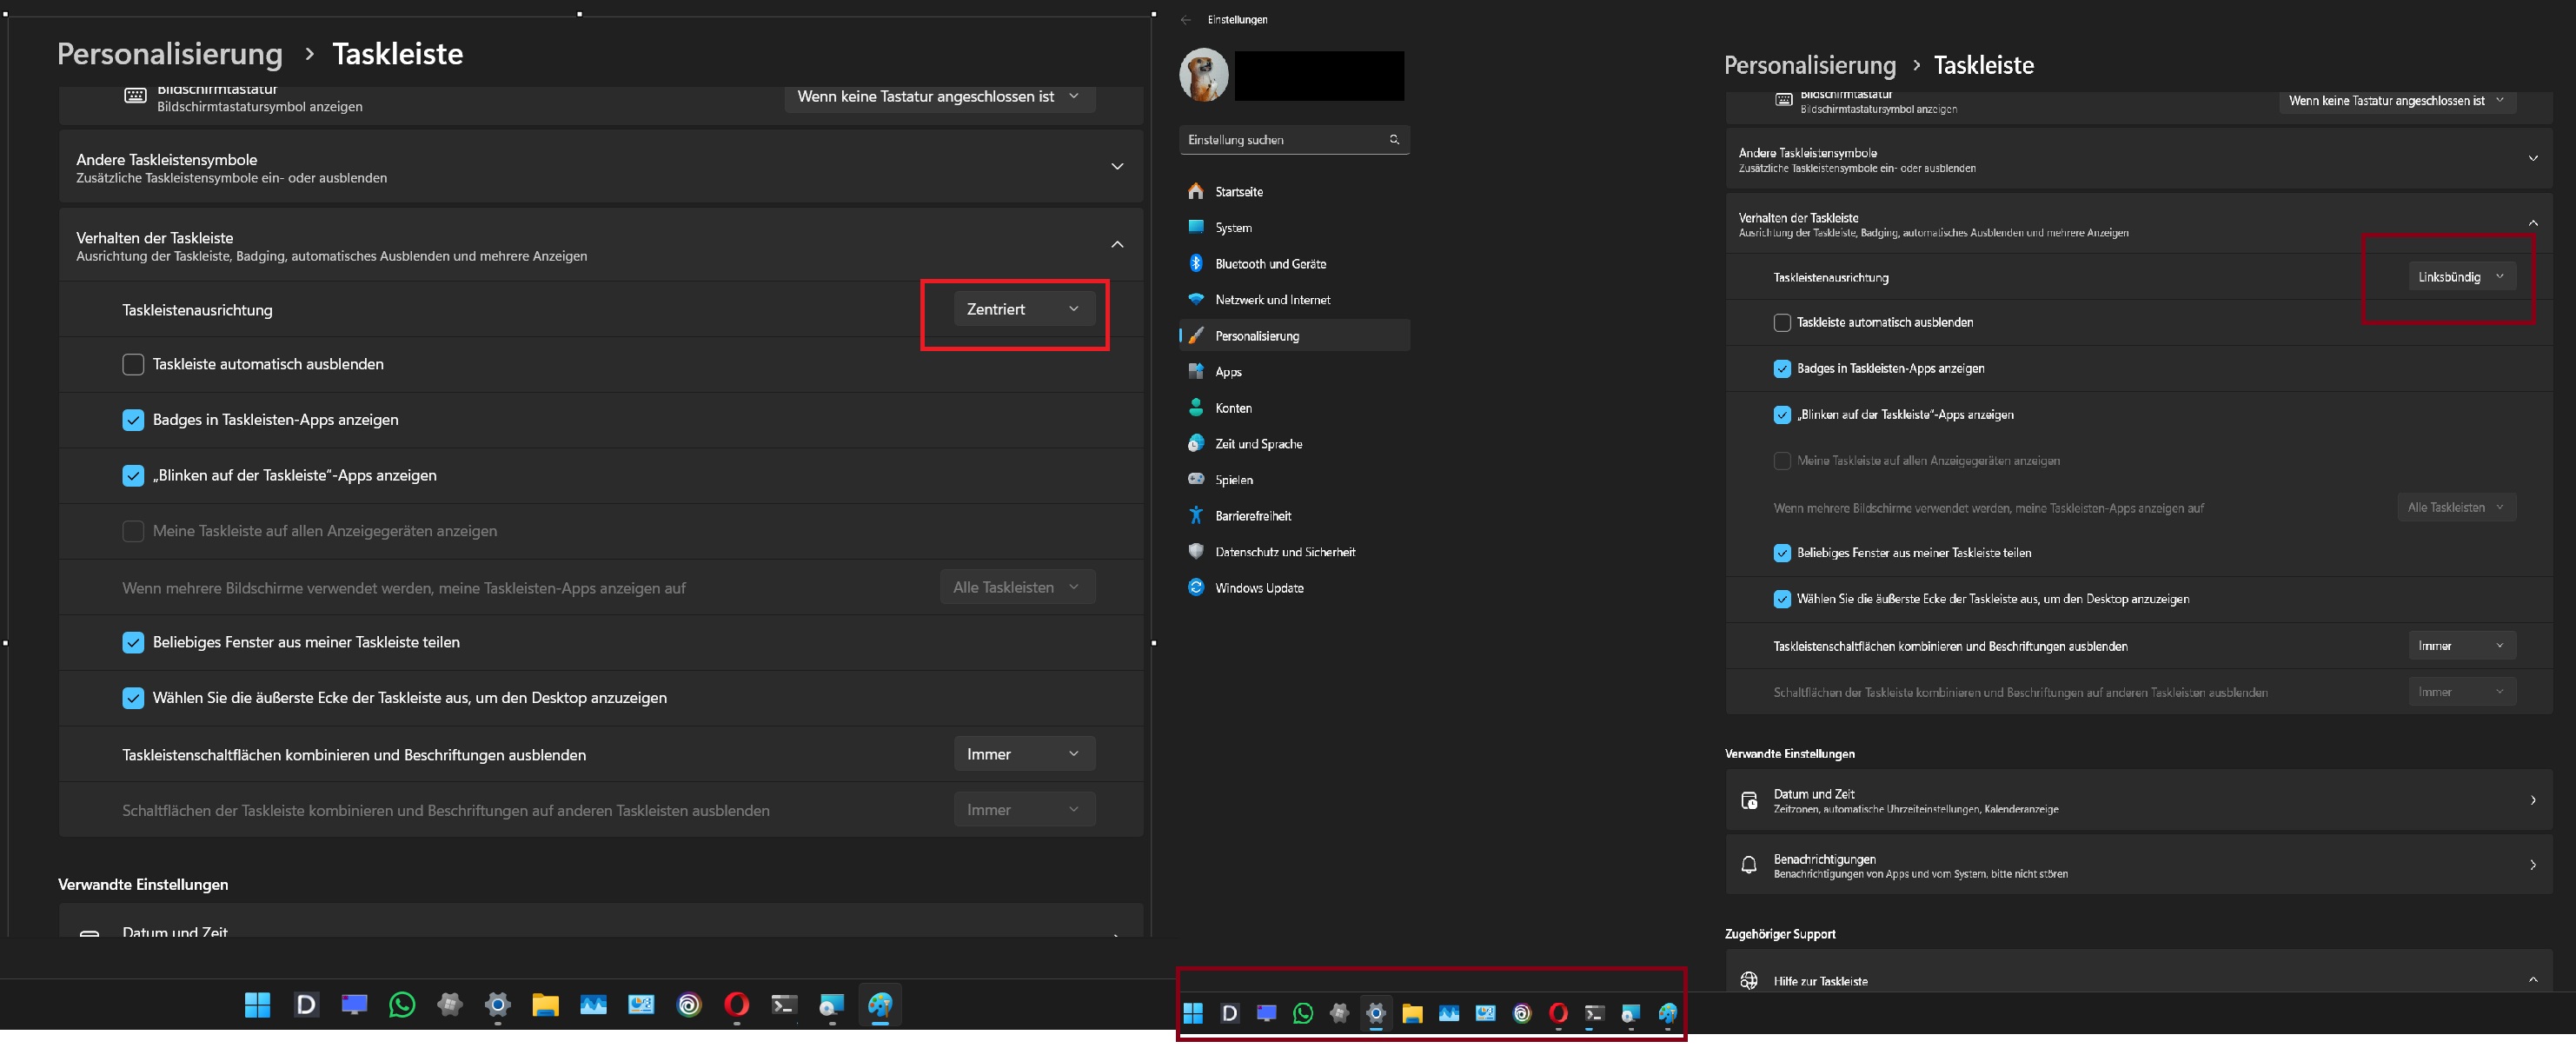This screenshot has width=2576, height=1048.
Task: Click the Datenschutz und Sicherheit shield icon
Action: tap(1195, 552)
